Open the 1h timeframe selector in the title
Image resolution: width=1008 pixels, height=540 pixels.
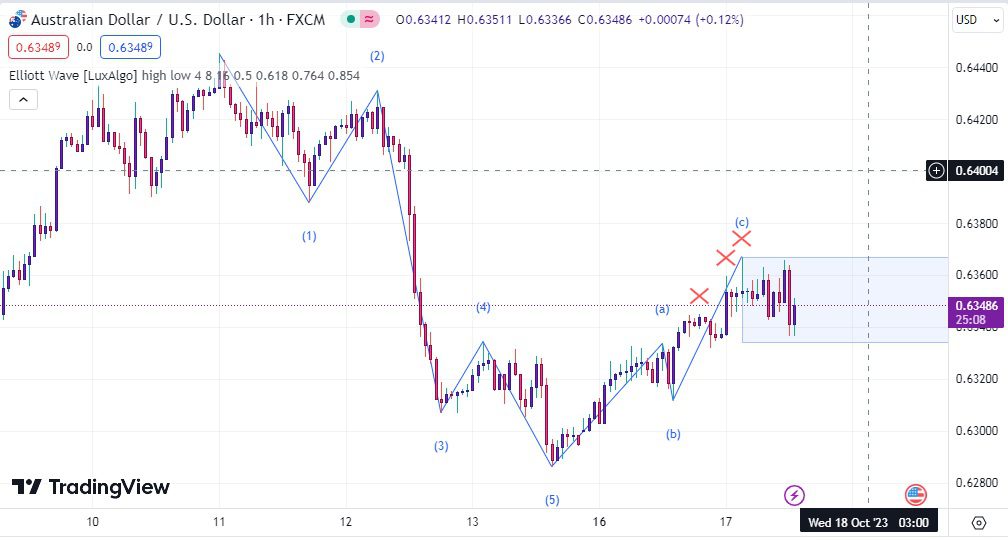[266, 20]
